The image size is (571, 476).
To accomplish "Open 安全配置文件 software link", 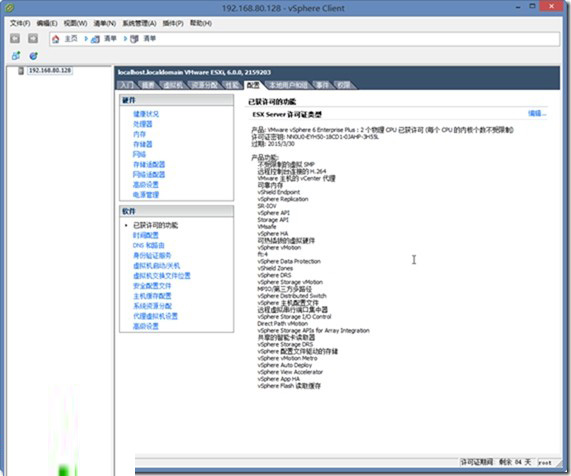I will coord(152,286).
